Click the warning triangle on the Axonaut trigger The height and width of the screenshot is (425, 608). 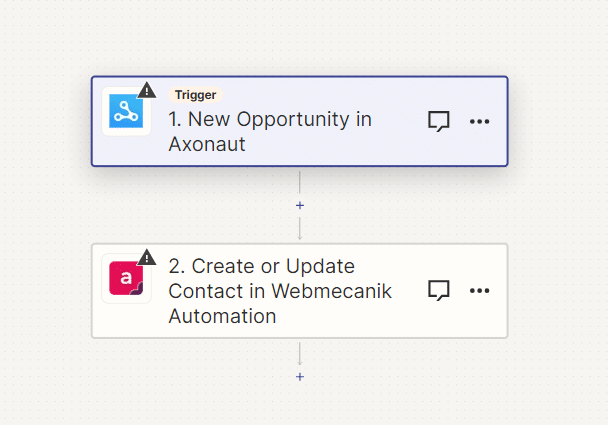[x=147, y=90]
